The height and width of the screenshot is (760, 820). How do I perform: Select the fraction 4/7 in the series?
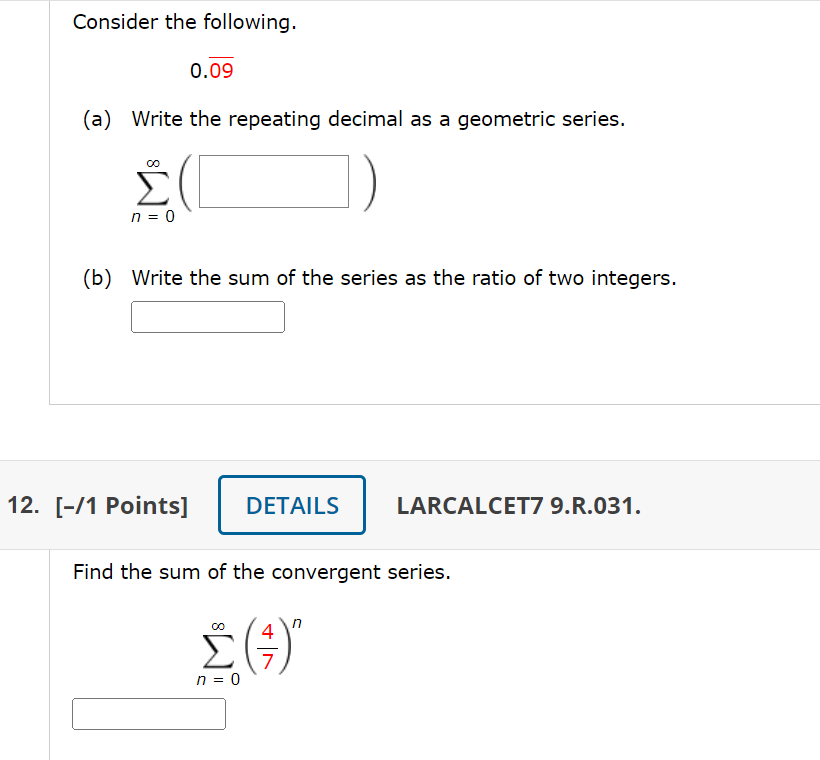[268, 648]
